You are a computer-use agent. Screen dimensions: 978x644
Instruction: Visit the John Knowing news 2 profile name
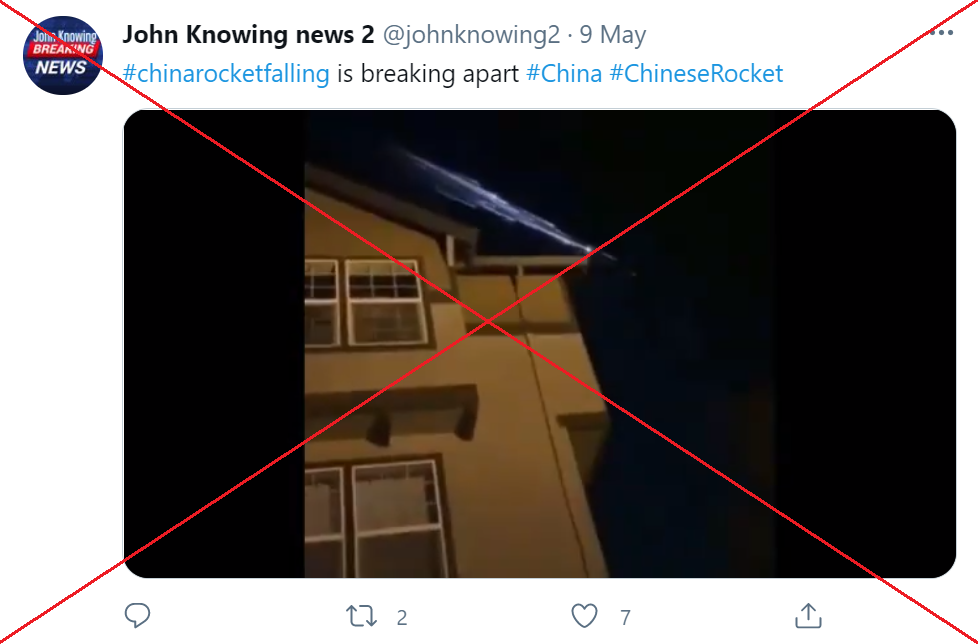[248, 35]
